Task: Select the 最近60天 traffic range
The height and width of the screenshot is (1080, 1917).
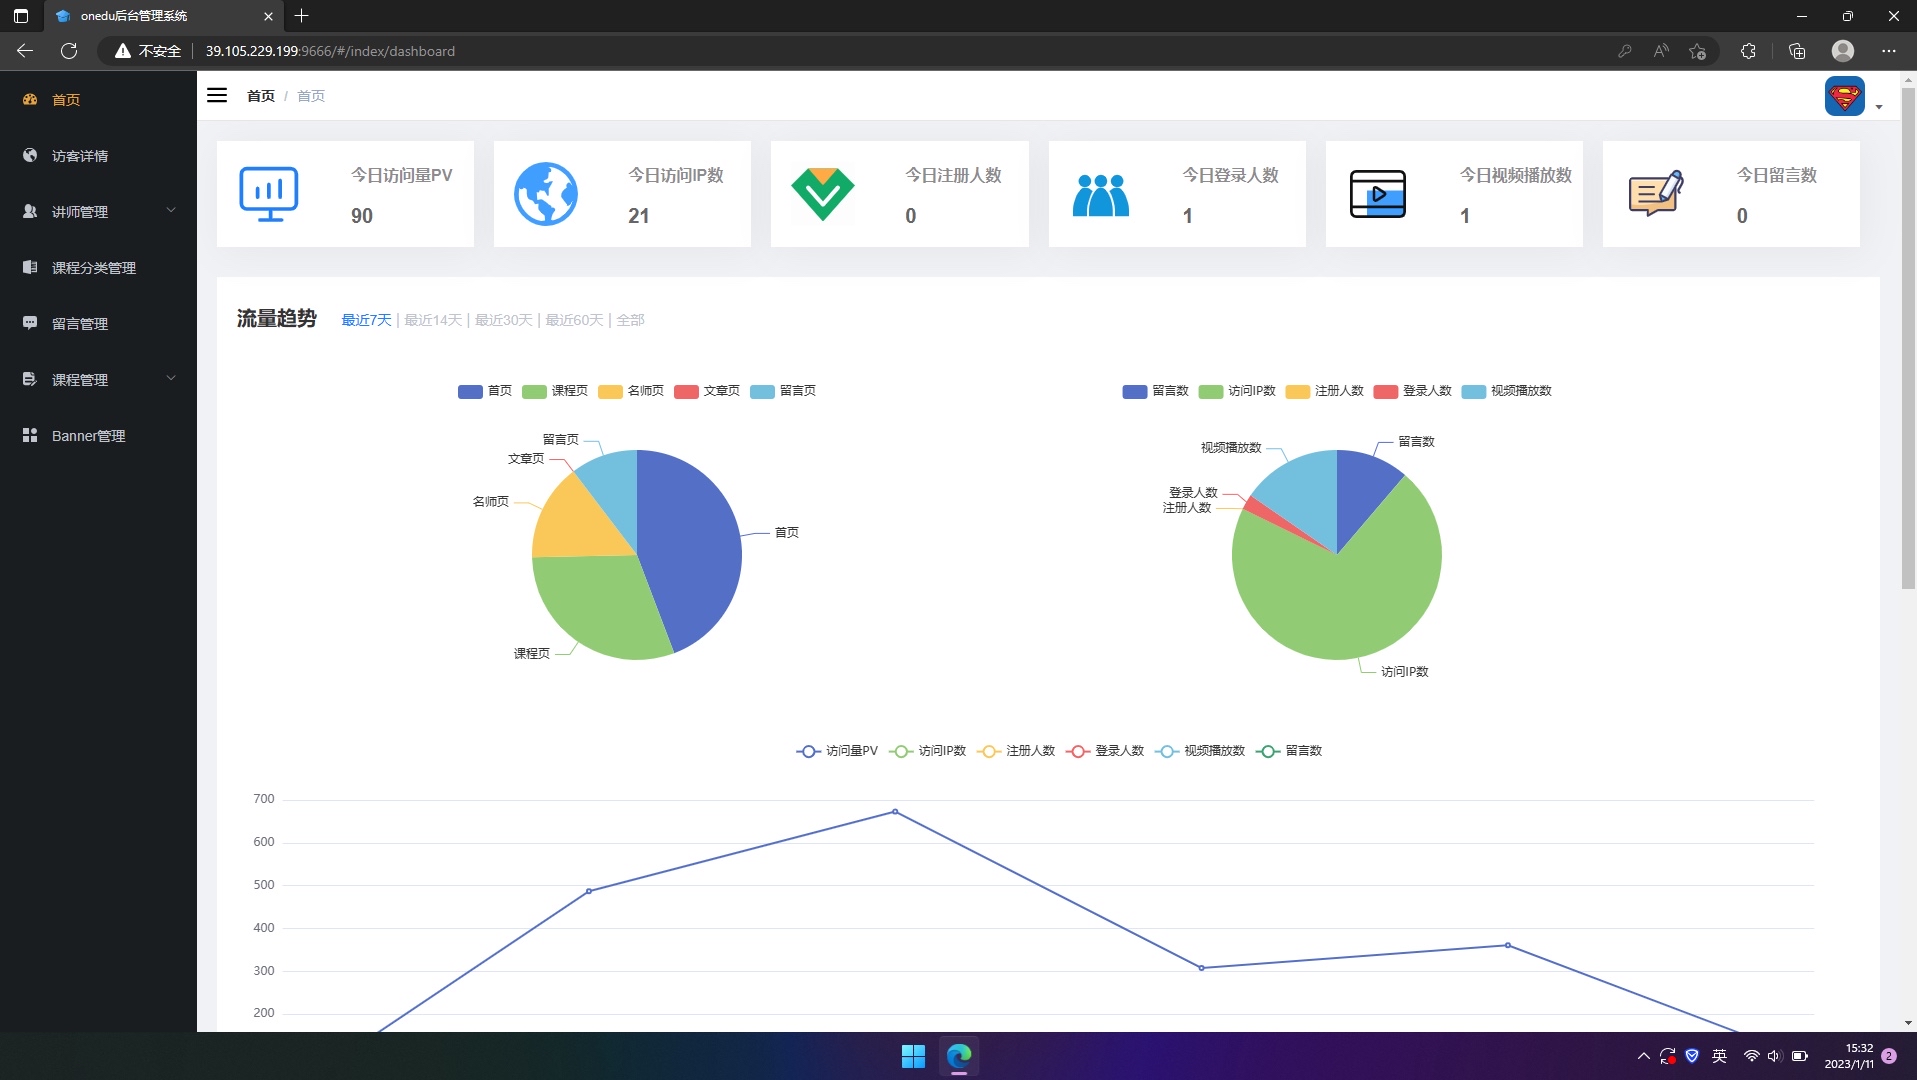Action: [574, 320]
